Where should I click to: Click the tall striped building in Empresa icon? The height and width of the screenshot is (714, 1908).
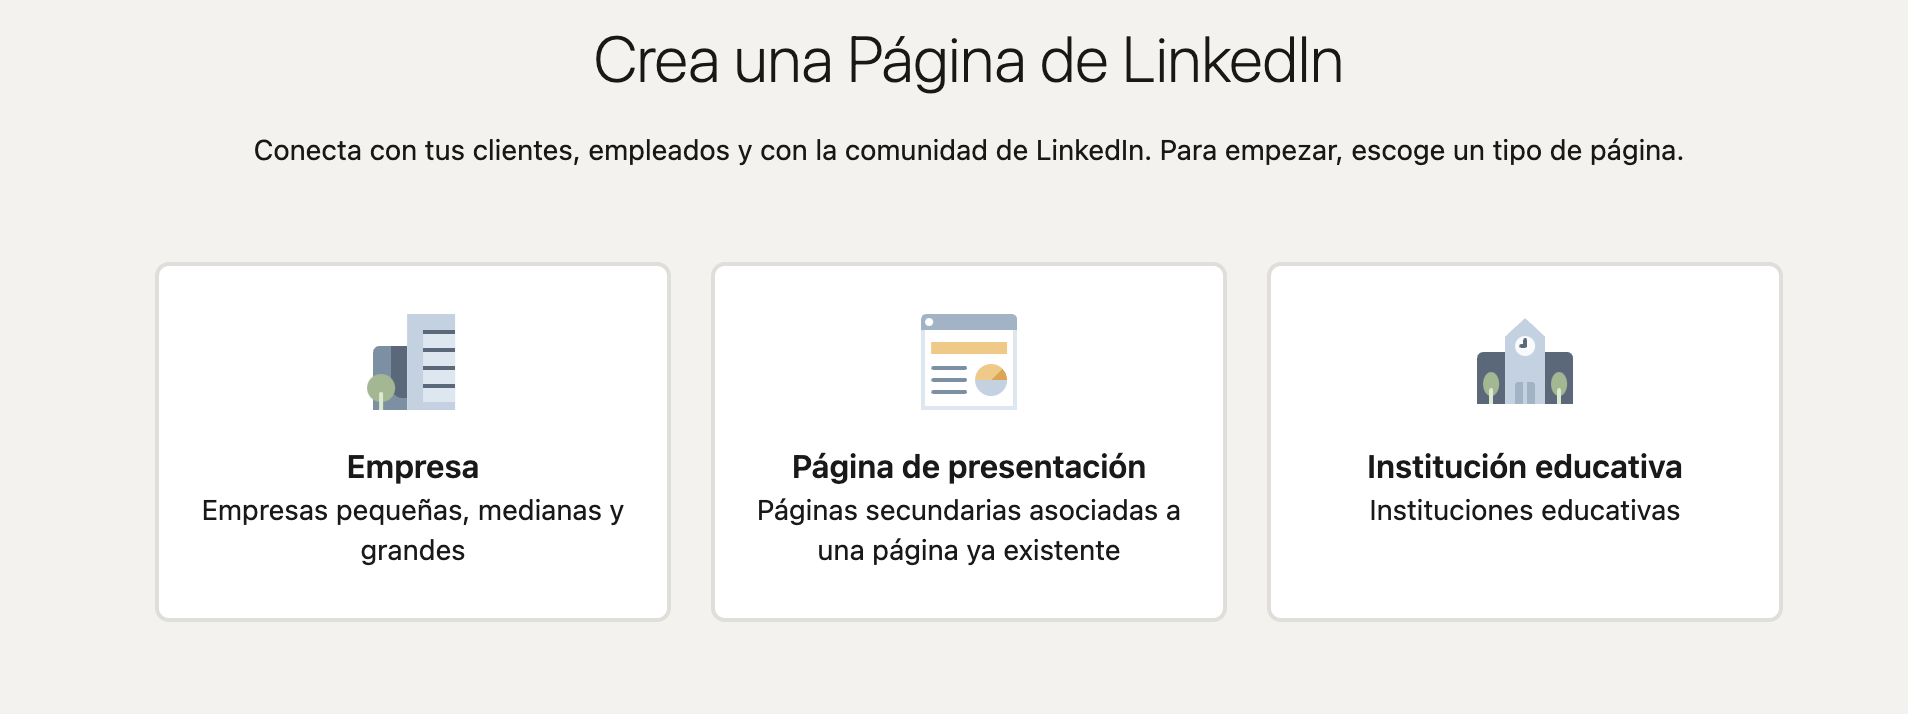click(x=431, y=362)
